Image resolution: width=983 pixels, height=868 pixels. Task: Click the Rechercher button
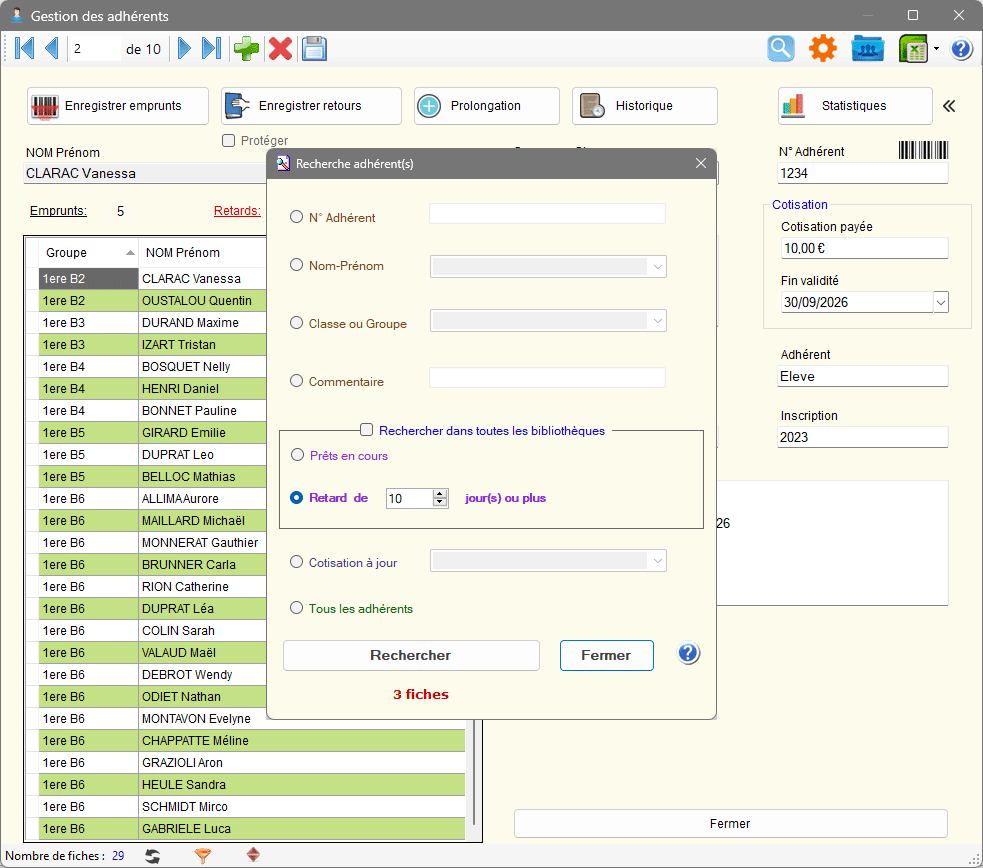(411, 655)
